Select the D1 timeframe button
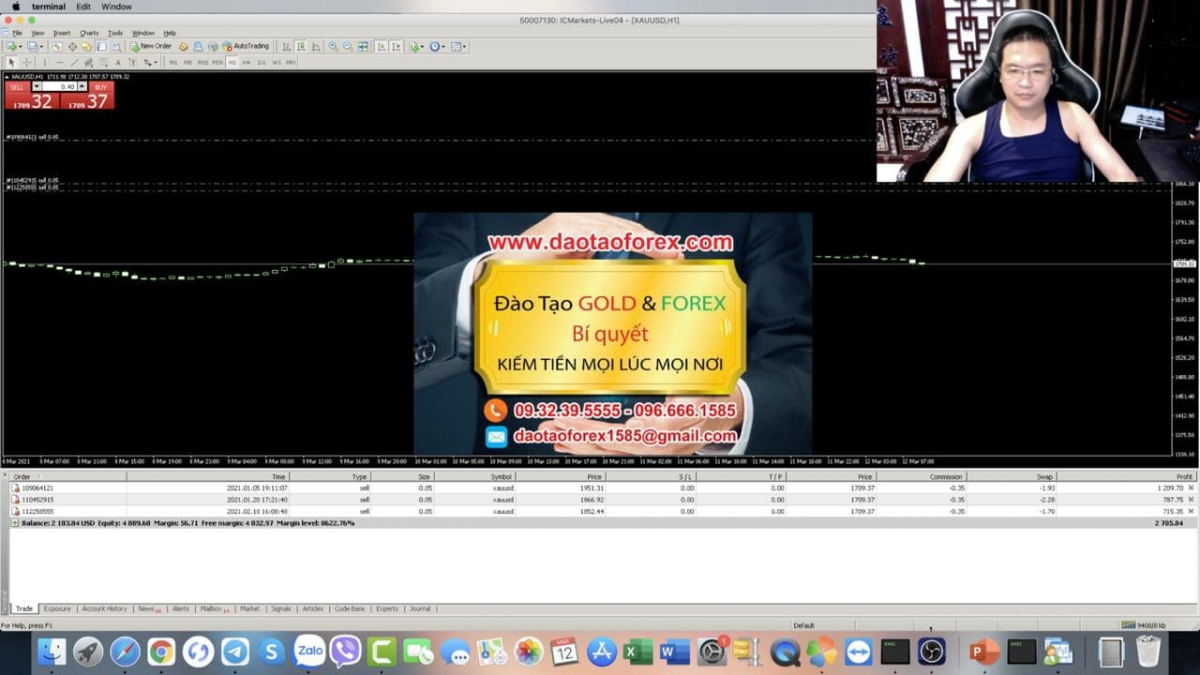 point(261,63)
